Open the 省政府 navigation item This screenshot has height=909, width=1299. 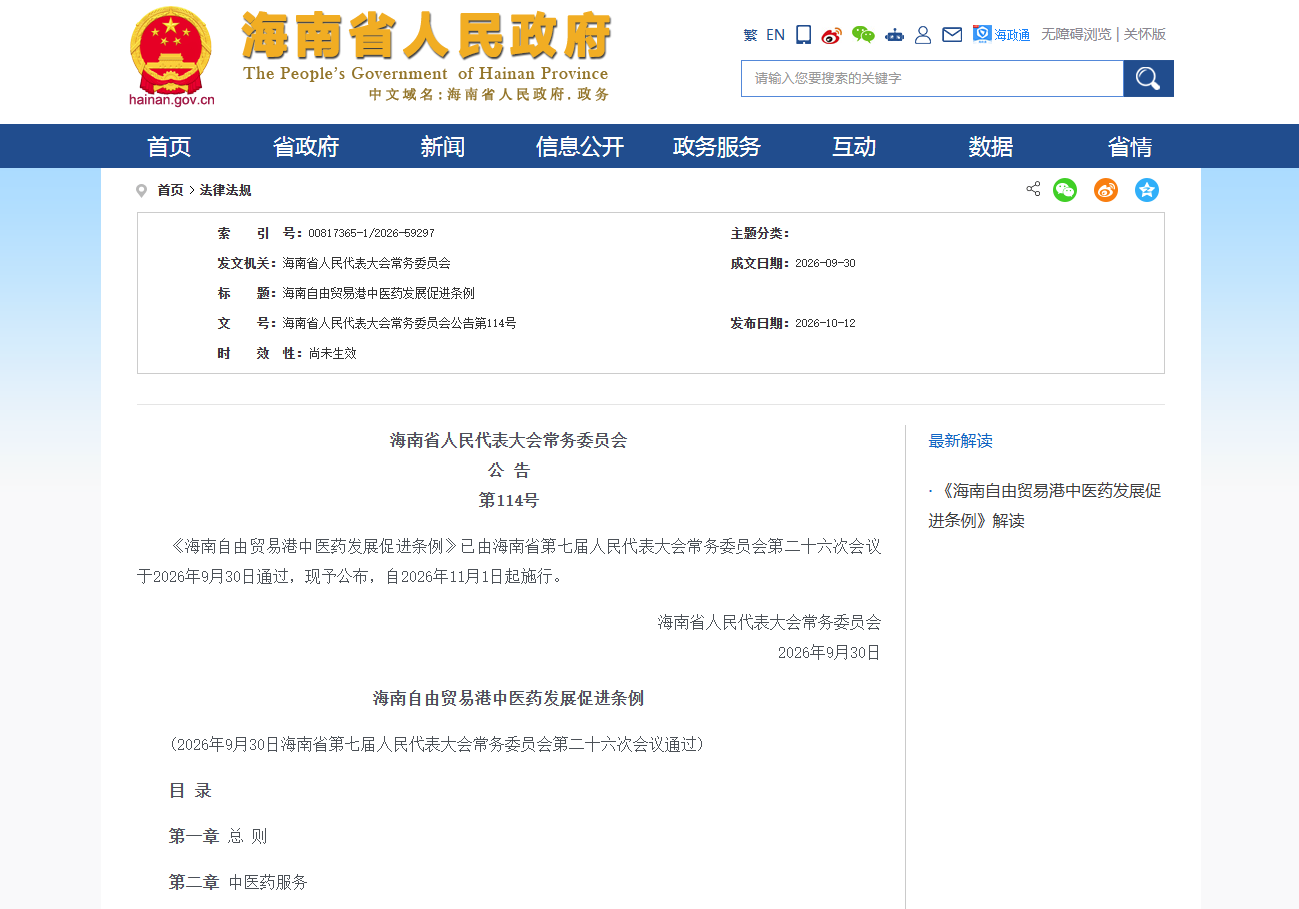point(306,147)
